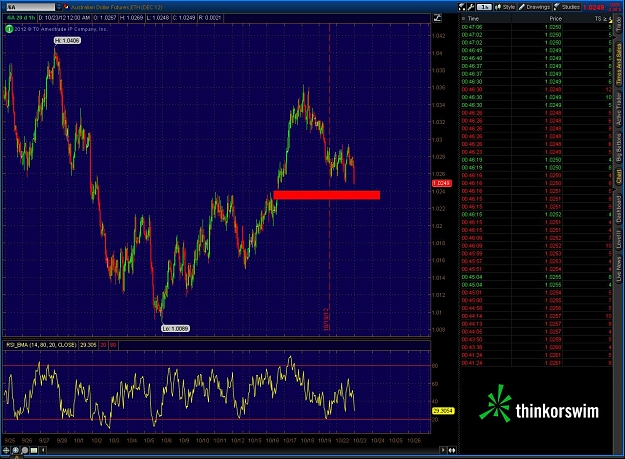
Task: Open the Drawings menu
Action: tap(534, 7)
